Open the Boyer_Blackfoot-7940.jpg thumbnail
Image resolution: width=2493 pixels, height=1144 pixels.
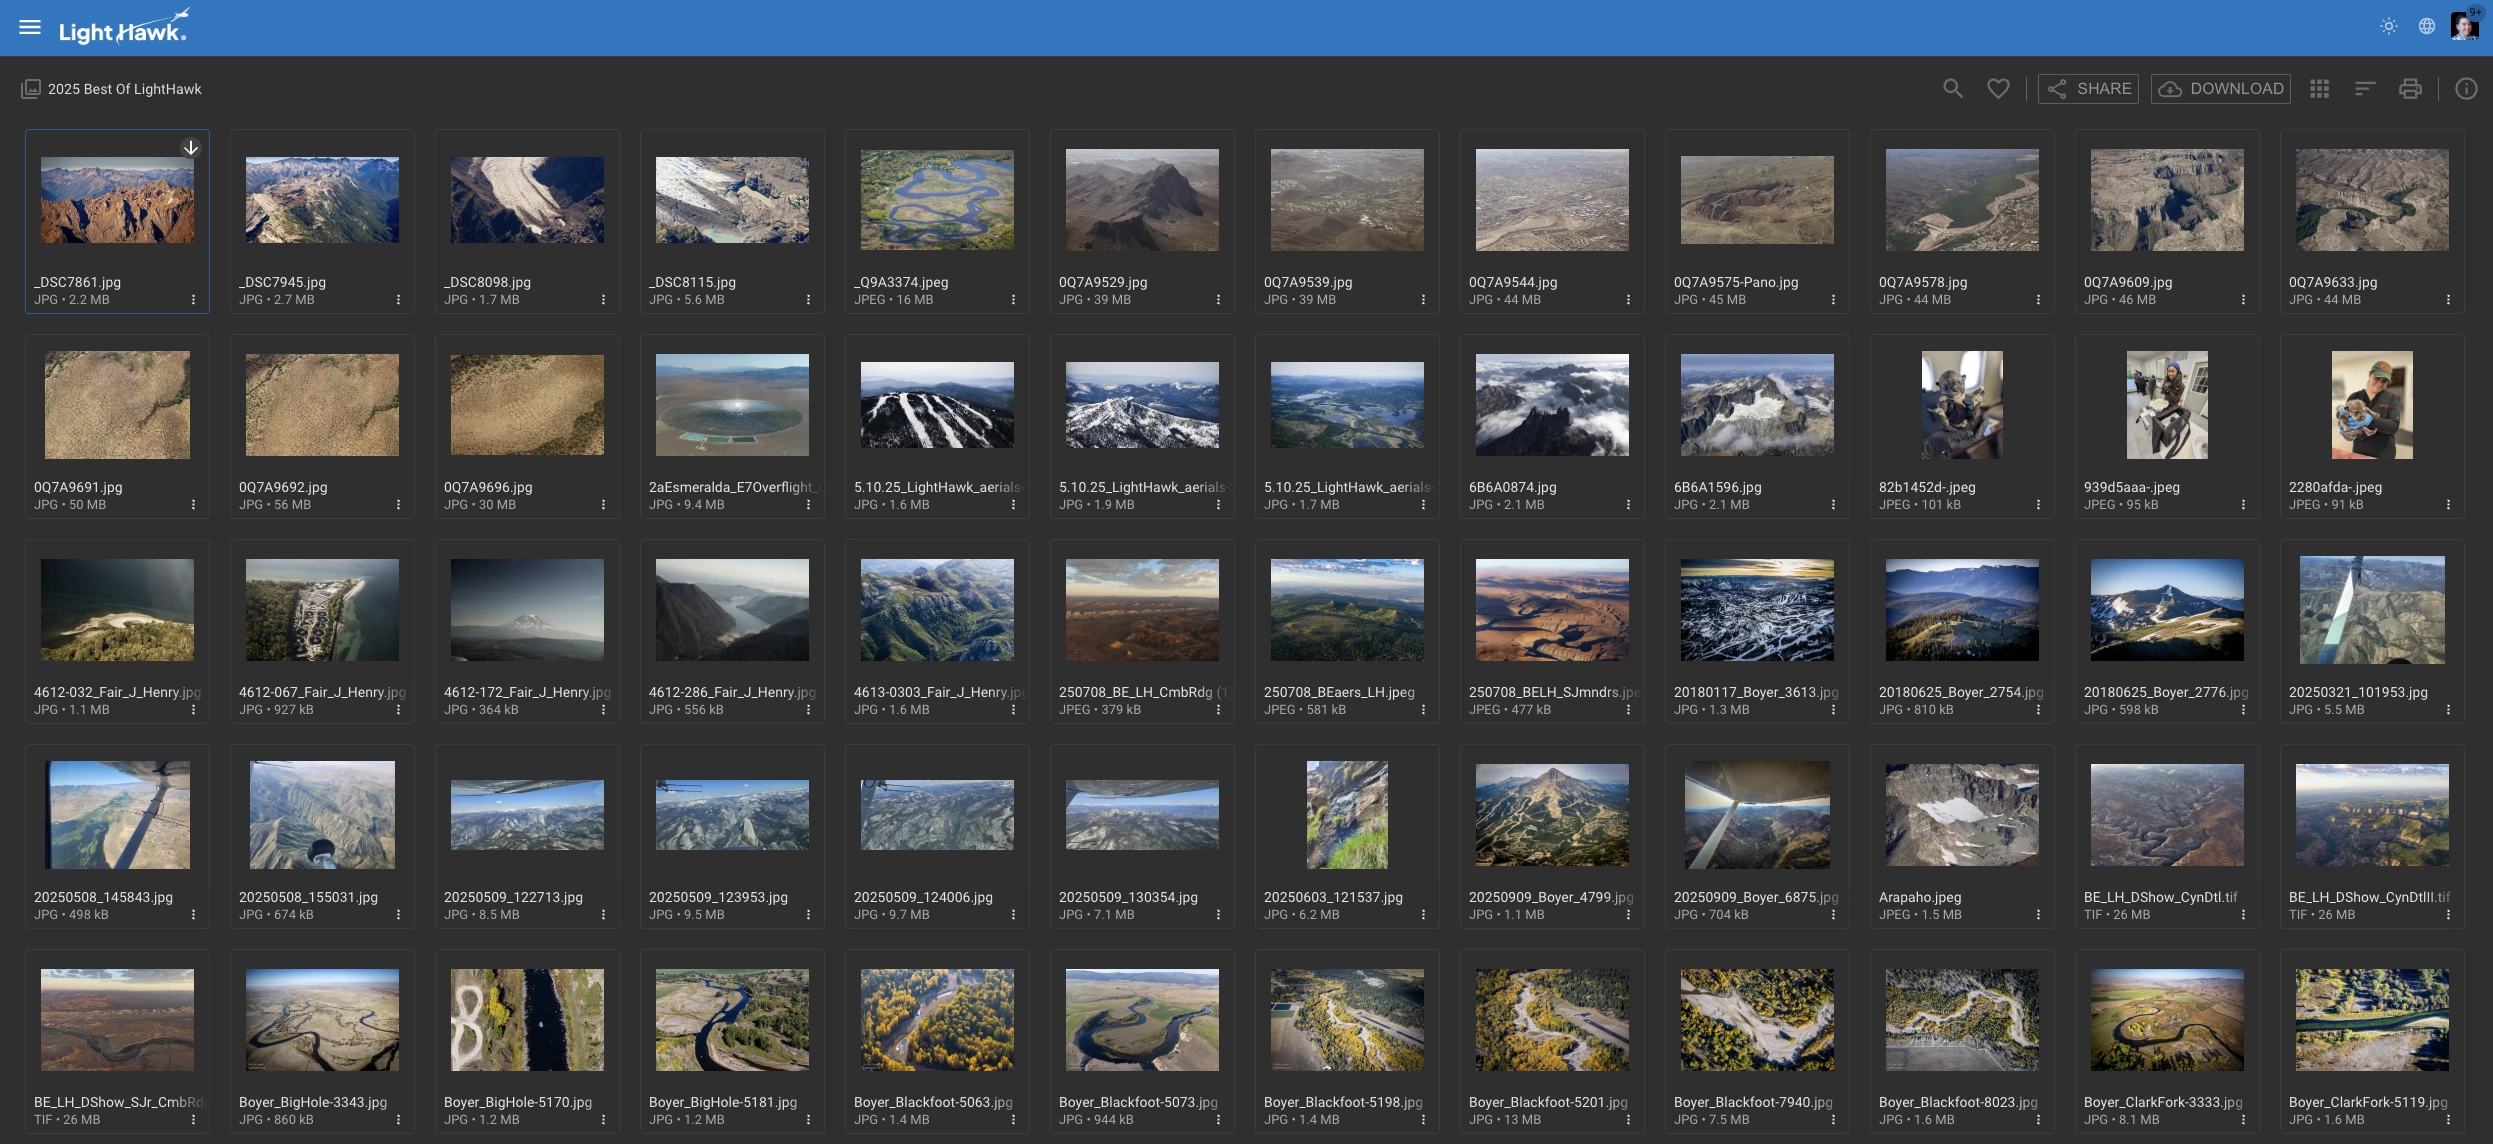pos(1757,1020)
